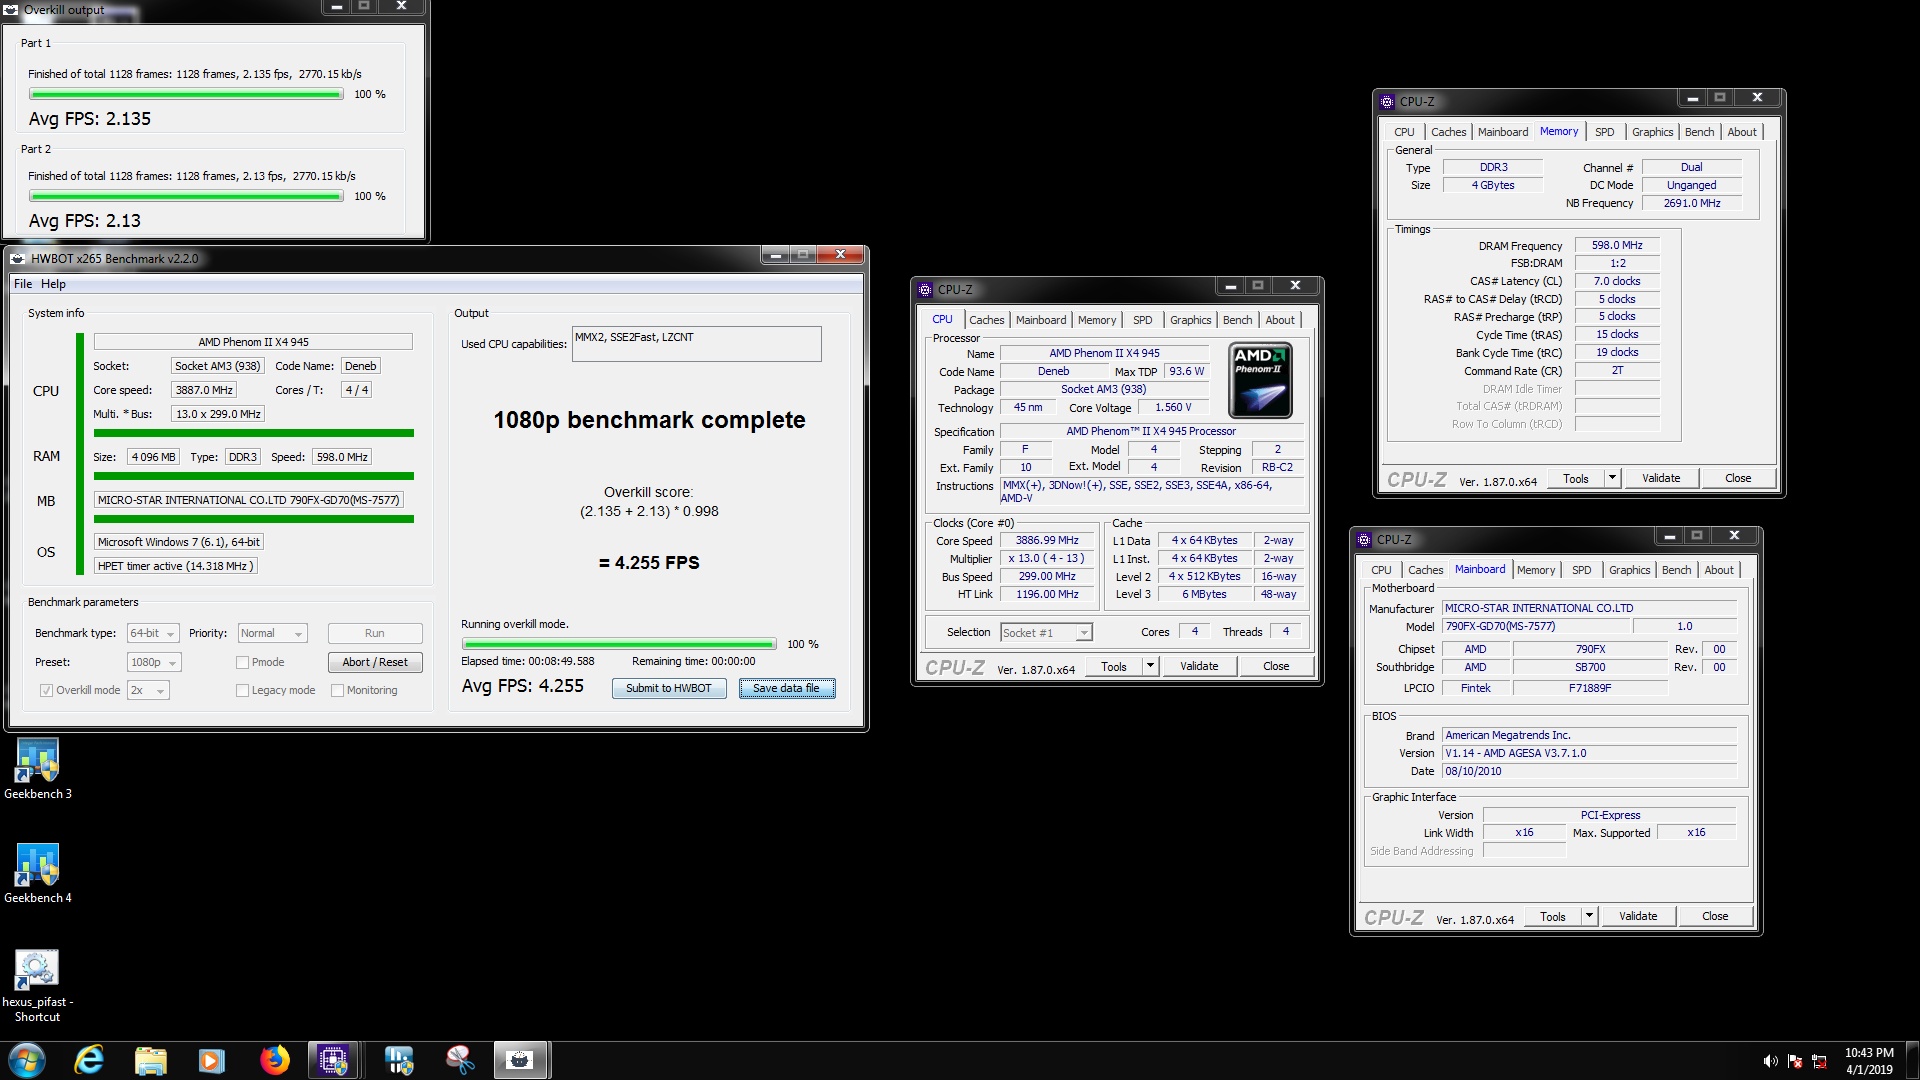Click Validate in CPU-Z CPU window
The image size is (1920, 1080).
coord(1199,666)
